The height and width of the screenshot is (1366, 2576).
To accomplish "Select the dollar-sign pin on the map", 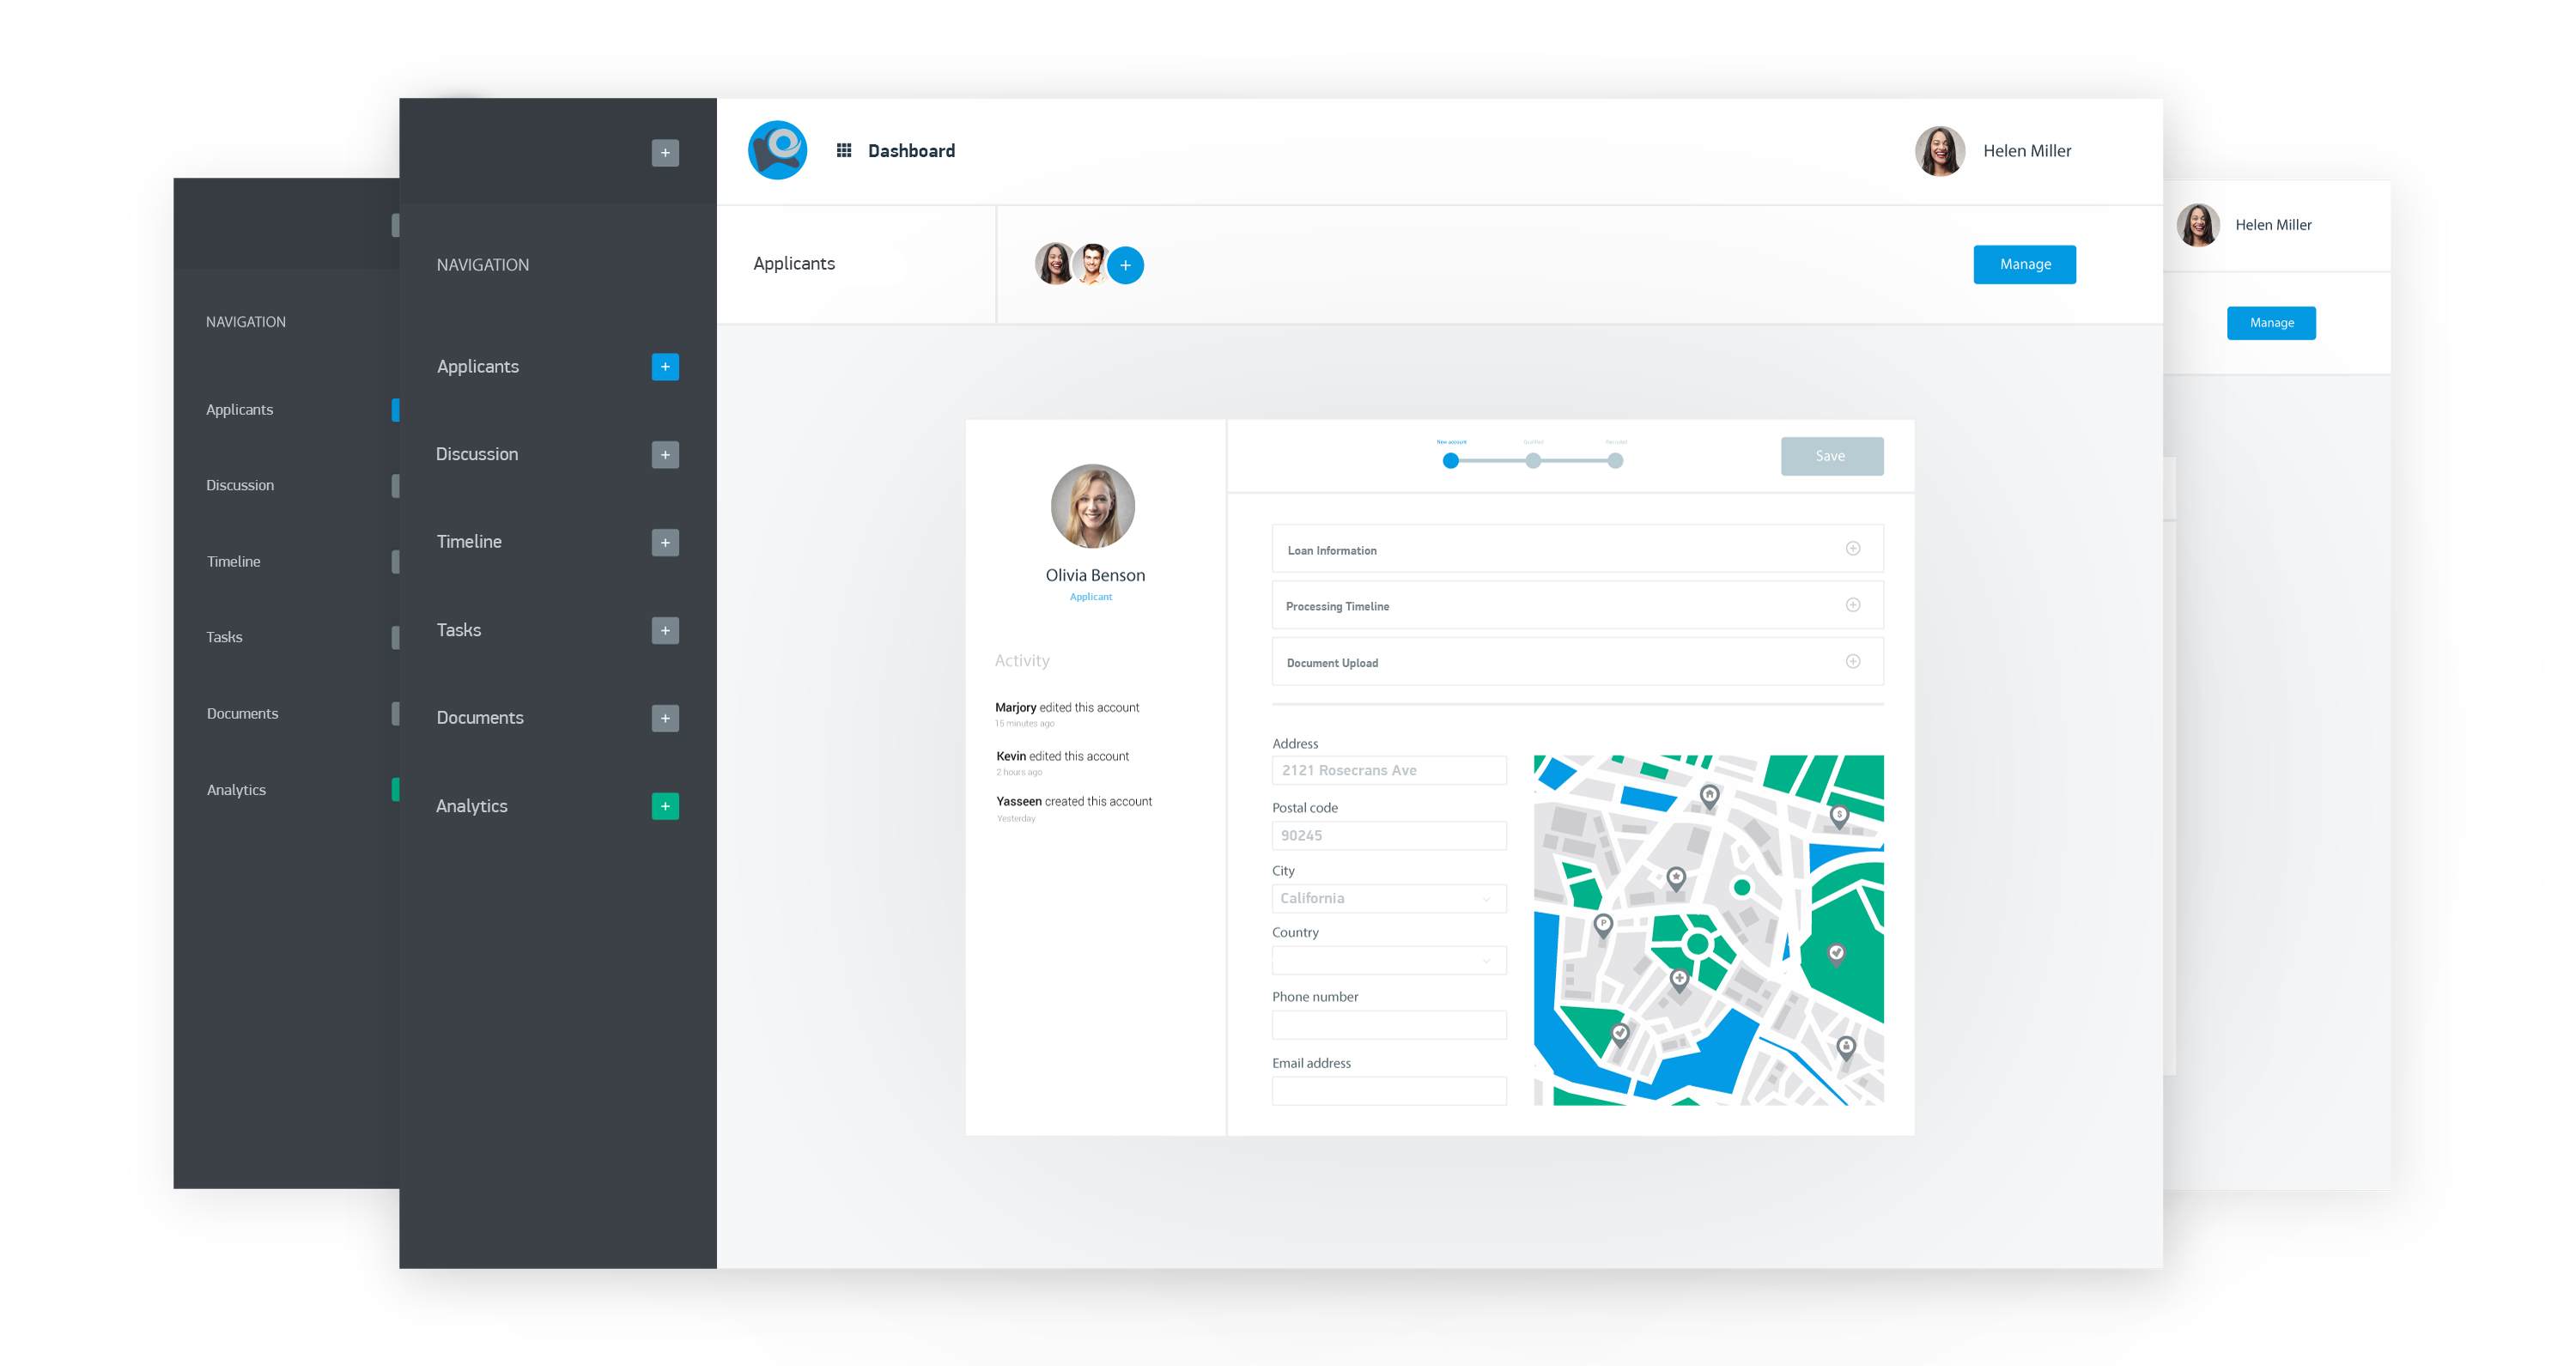I will pyautogui.click(x=1839, y=816).
